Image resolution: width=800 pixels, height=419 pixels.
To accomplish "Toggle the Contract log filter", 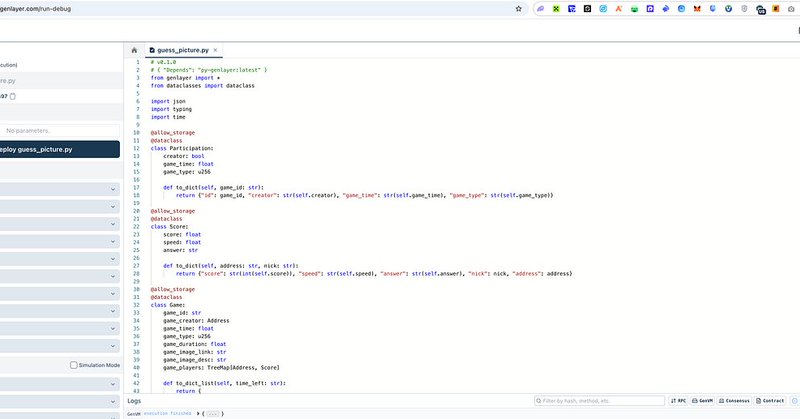I will coord(770,401).
